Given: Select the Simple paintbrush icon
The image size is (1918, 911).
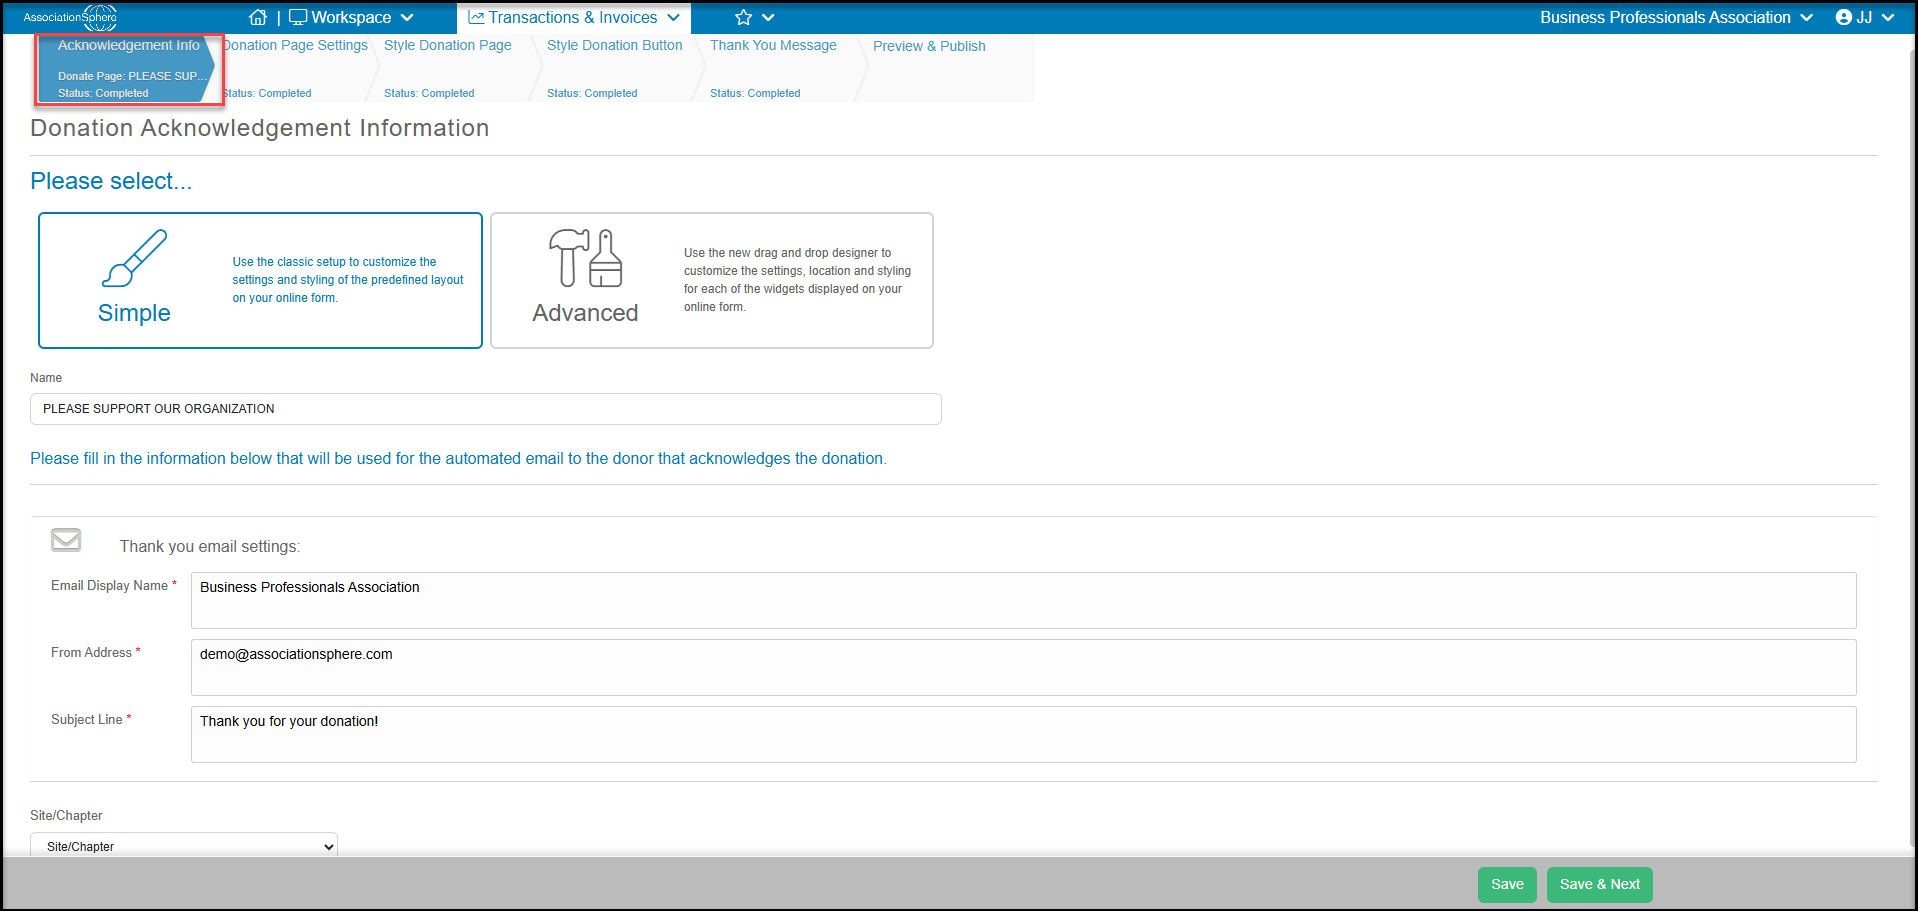Looking at the screenshot, I should 134,258.
